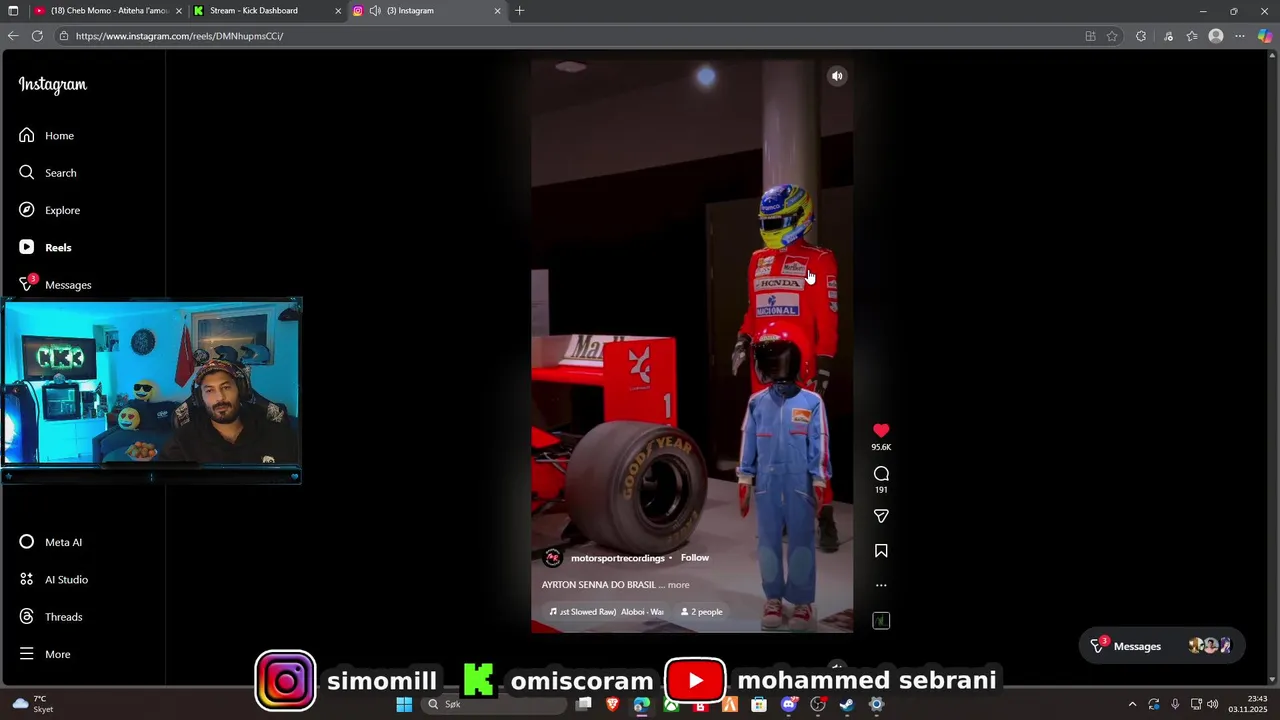
Task: Open the favorites list
Action: [1192, 36]
